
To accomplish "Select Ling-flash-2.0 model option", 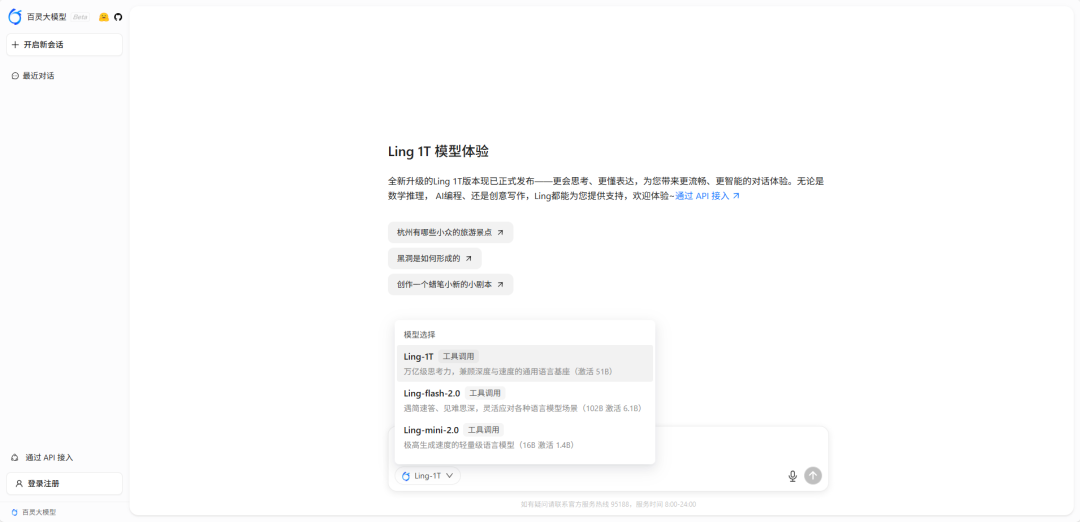I will coord(525,400).
